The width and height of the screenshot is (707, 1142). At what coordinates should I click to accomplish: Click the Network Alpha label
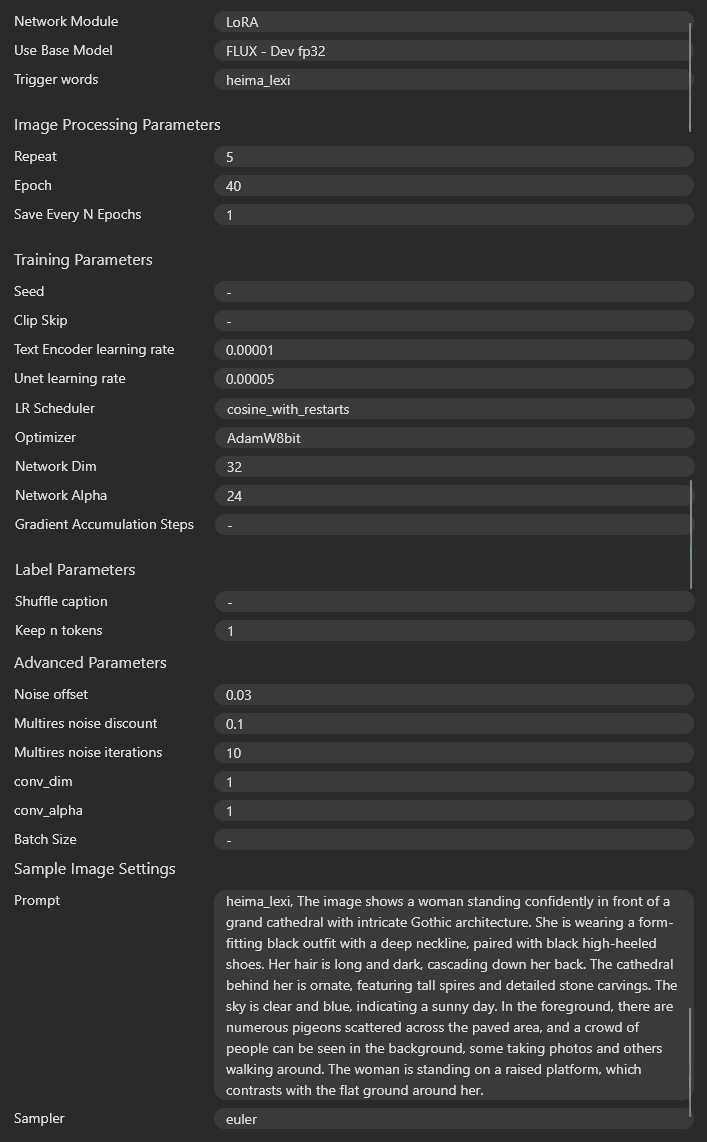tap(61, 495)
